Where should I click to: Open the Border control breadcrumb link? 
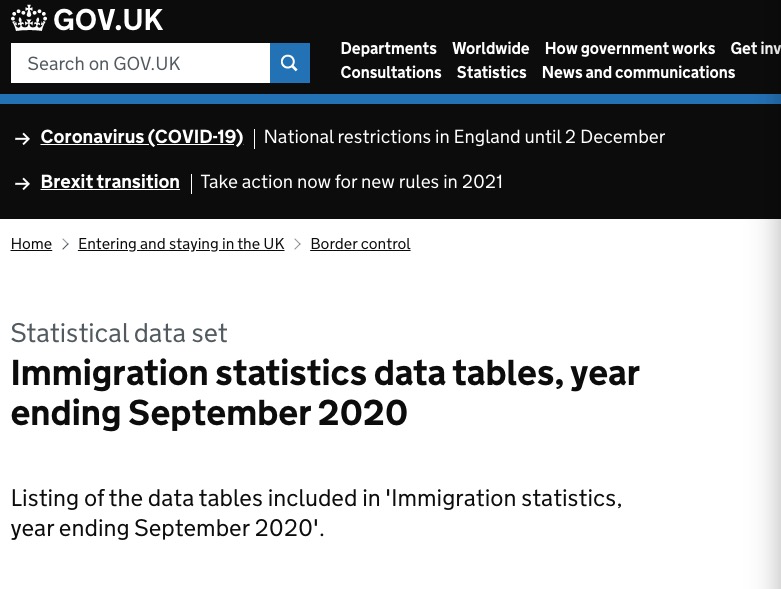[361, 244]
